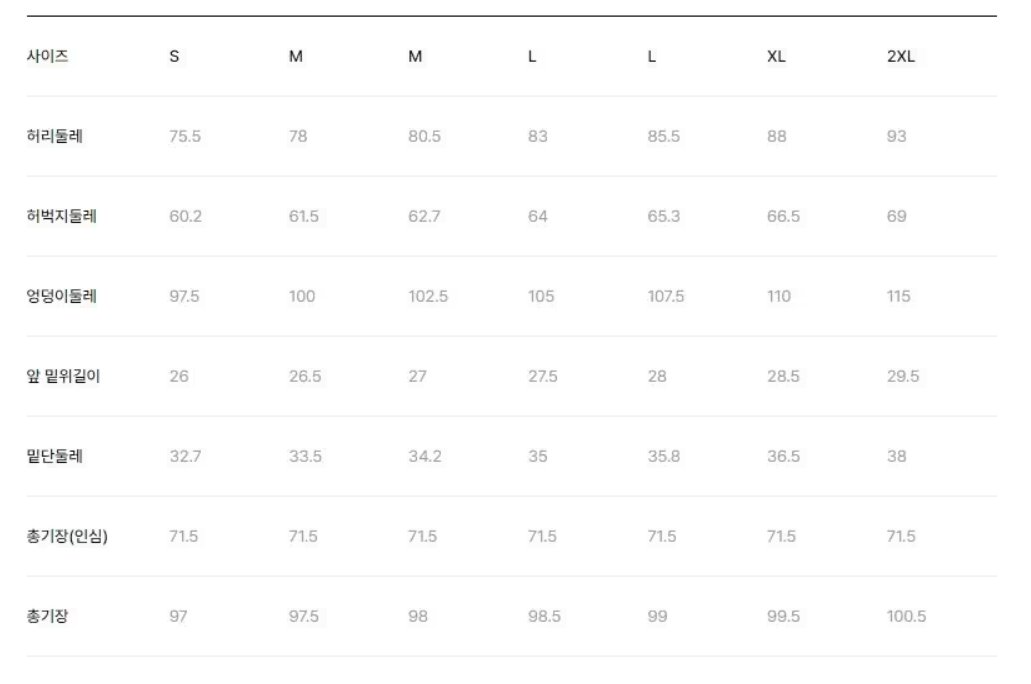Click total length value 100.5
Screen dimensions: 1031x684
tap(906, 616)
